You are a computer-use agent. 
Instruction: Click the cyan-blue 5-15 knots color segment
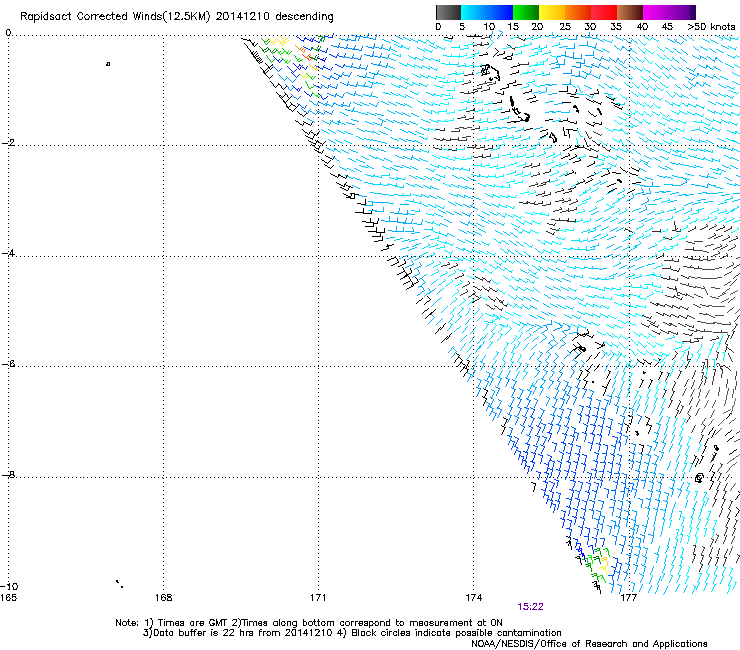tap(487, 12)
